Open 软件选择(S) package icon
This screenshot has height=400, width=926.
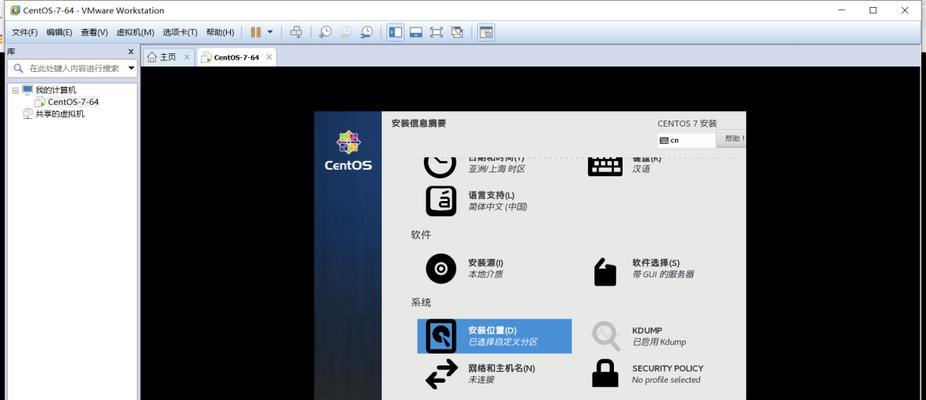pyautogui.click(x=605, y=272)
